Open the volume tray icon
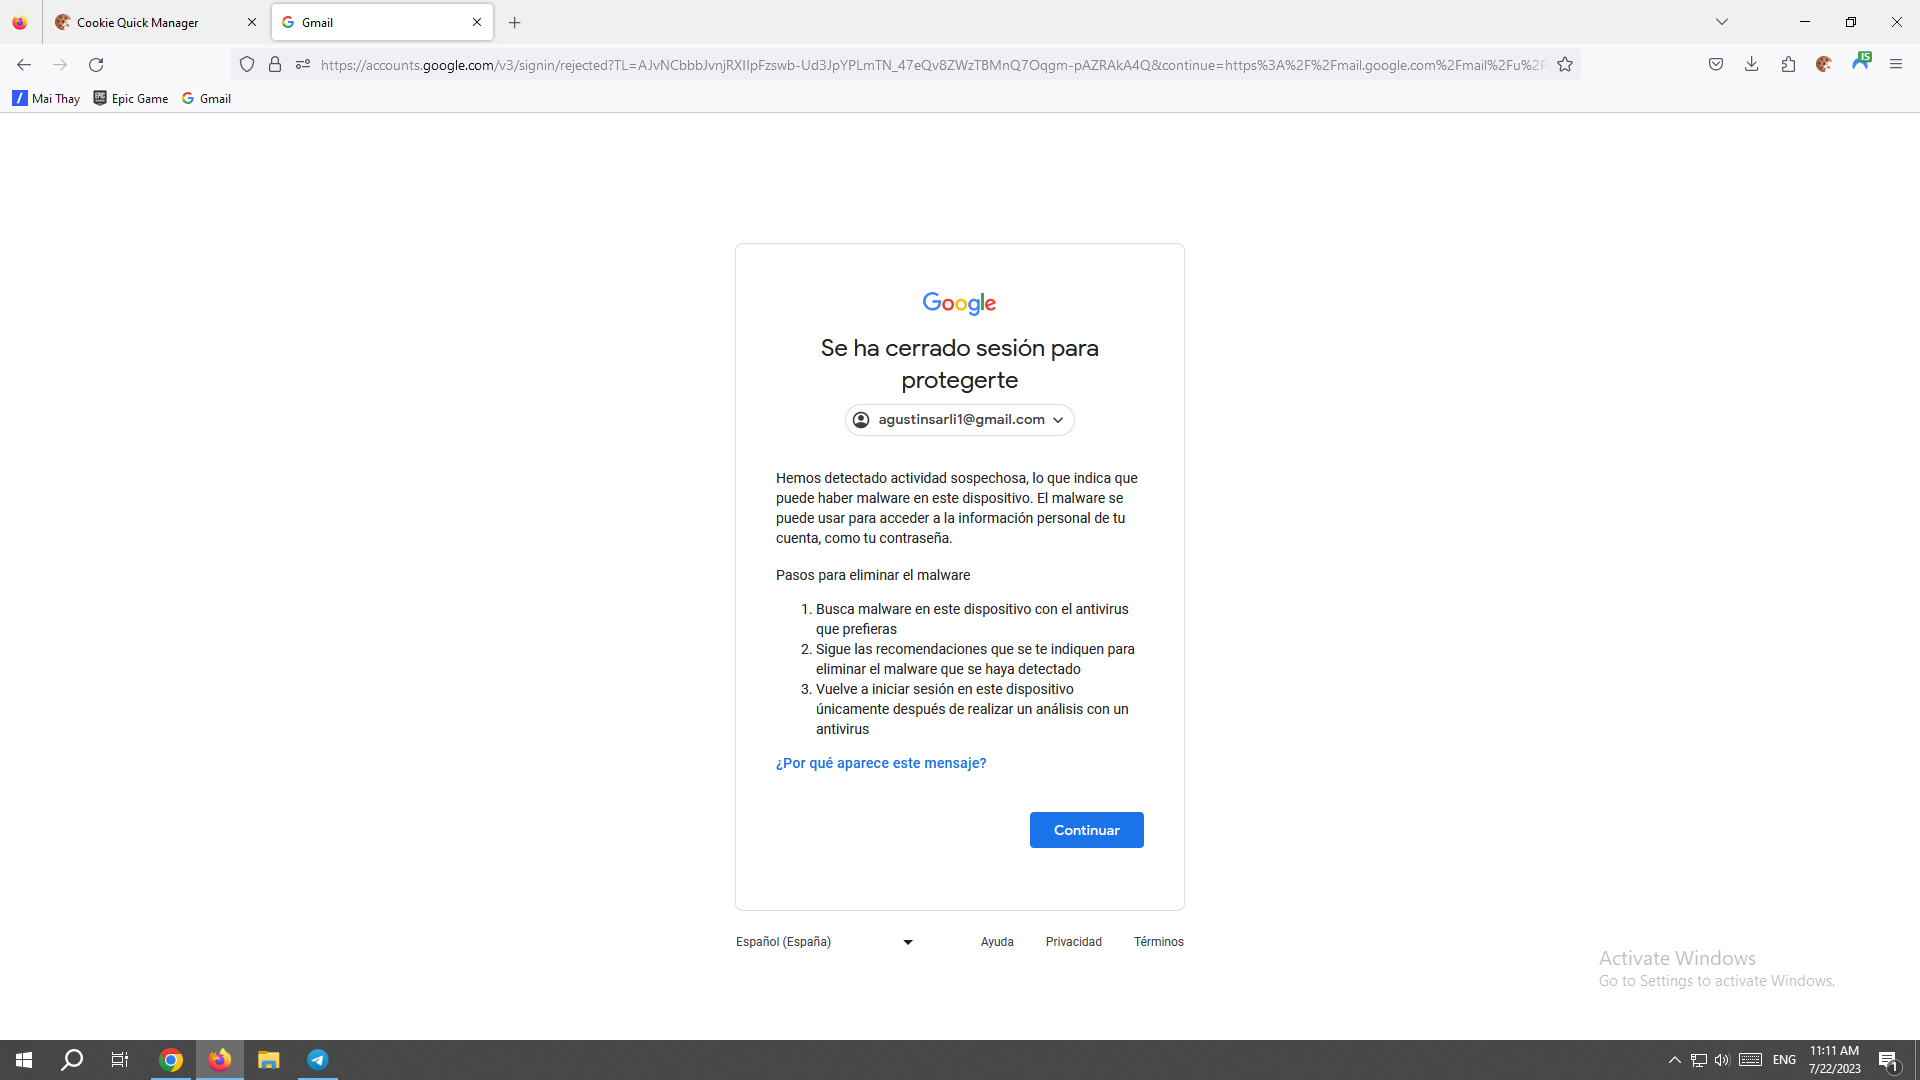This screenshot has width=1920, height=1080. [x=1722, y=1060]
